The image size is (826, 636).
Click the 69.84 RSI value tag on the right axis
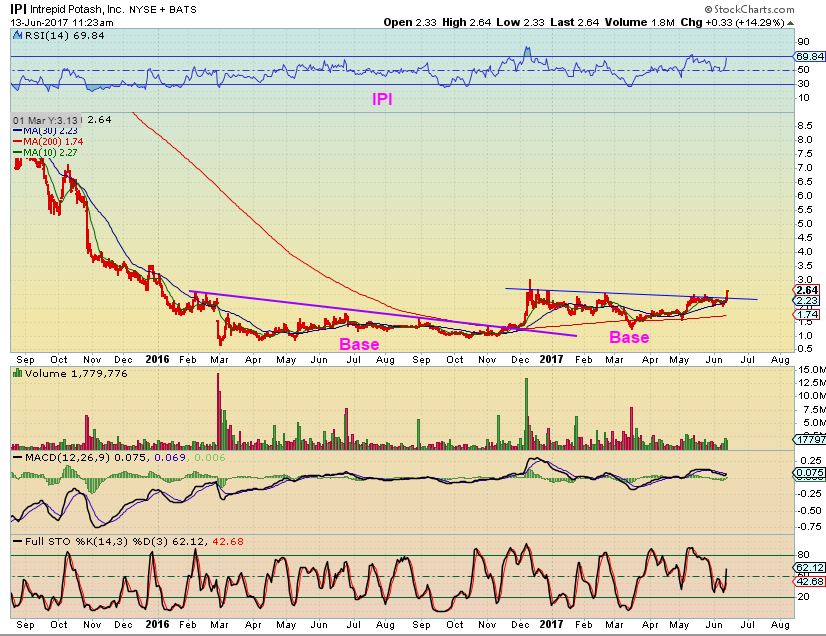point(809,56)
